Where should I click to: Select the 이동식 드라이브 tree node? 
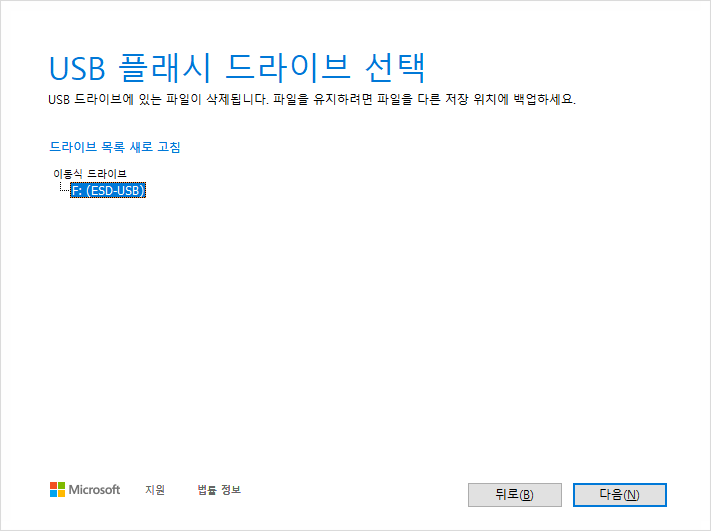(90, 174)
